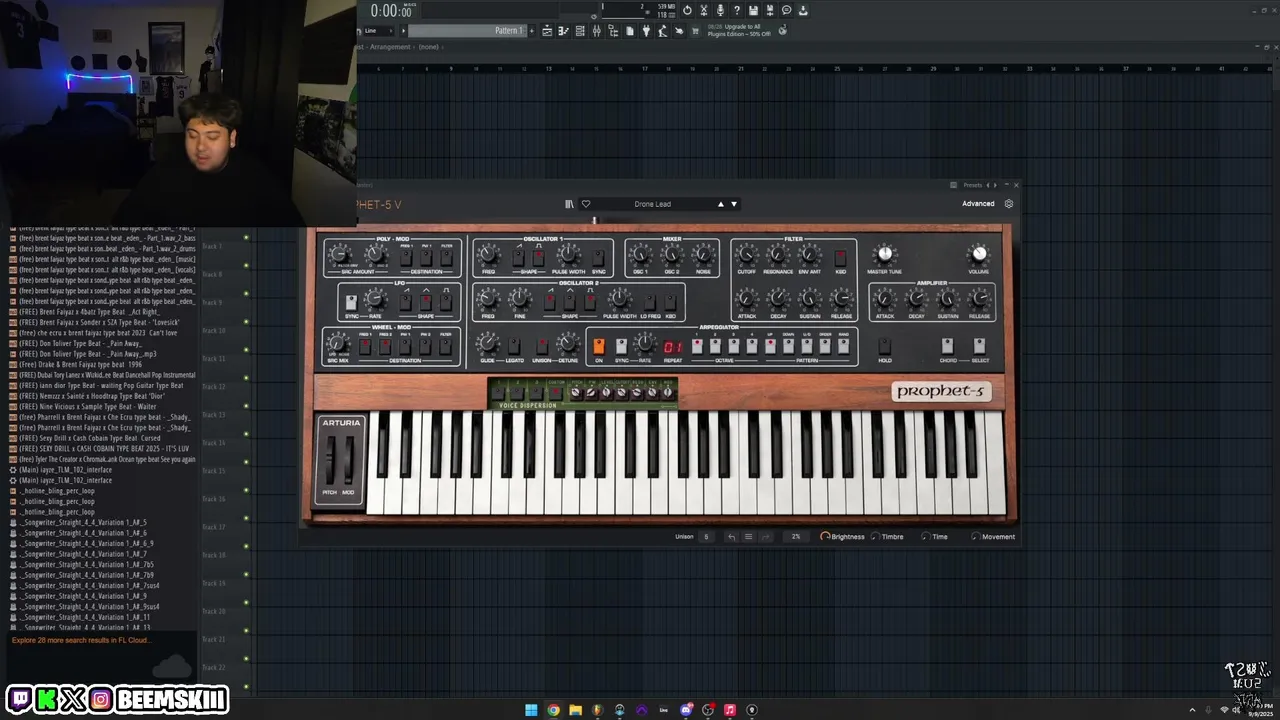Click the project picker icon beside the plug icon
Viewport: 1280px width, 720px height.
(x=662, y=31)
